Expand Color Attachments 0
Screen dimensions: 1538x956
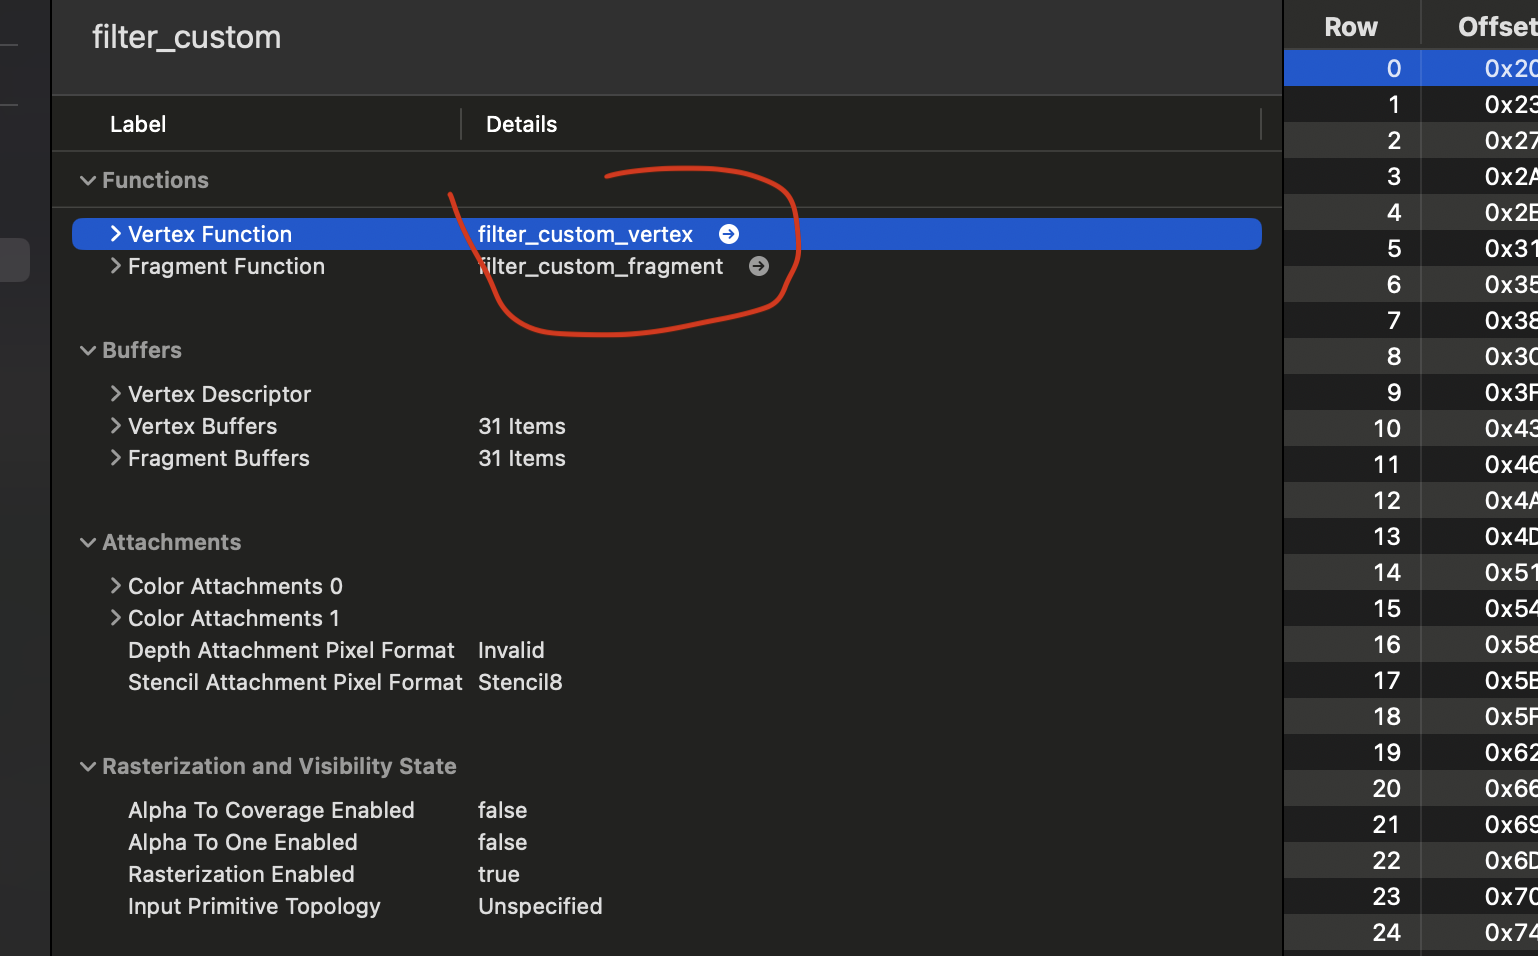[x=116, y=586]
